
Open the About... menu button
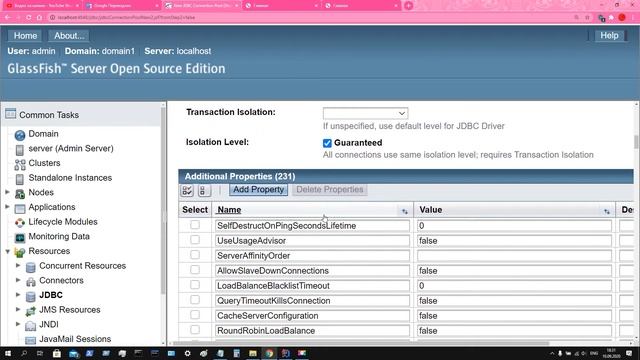69,36
